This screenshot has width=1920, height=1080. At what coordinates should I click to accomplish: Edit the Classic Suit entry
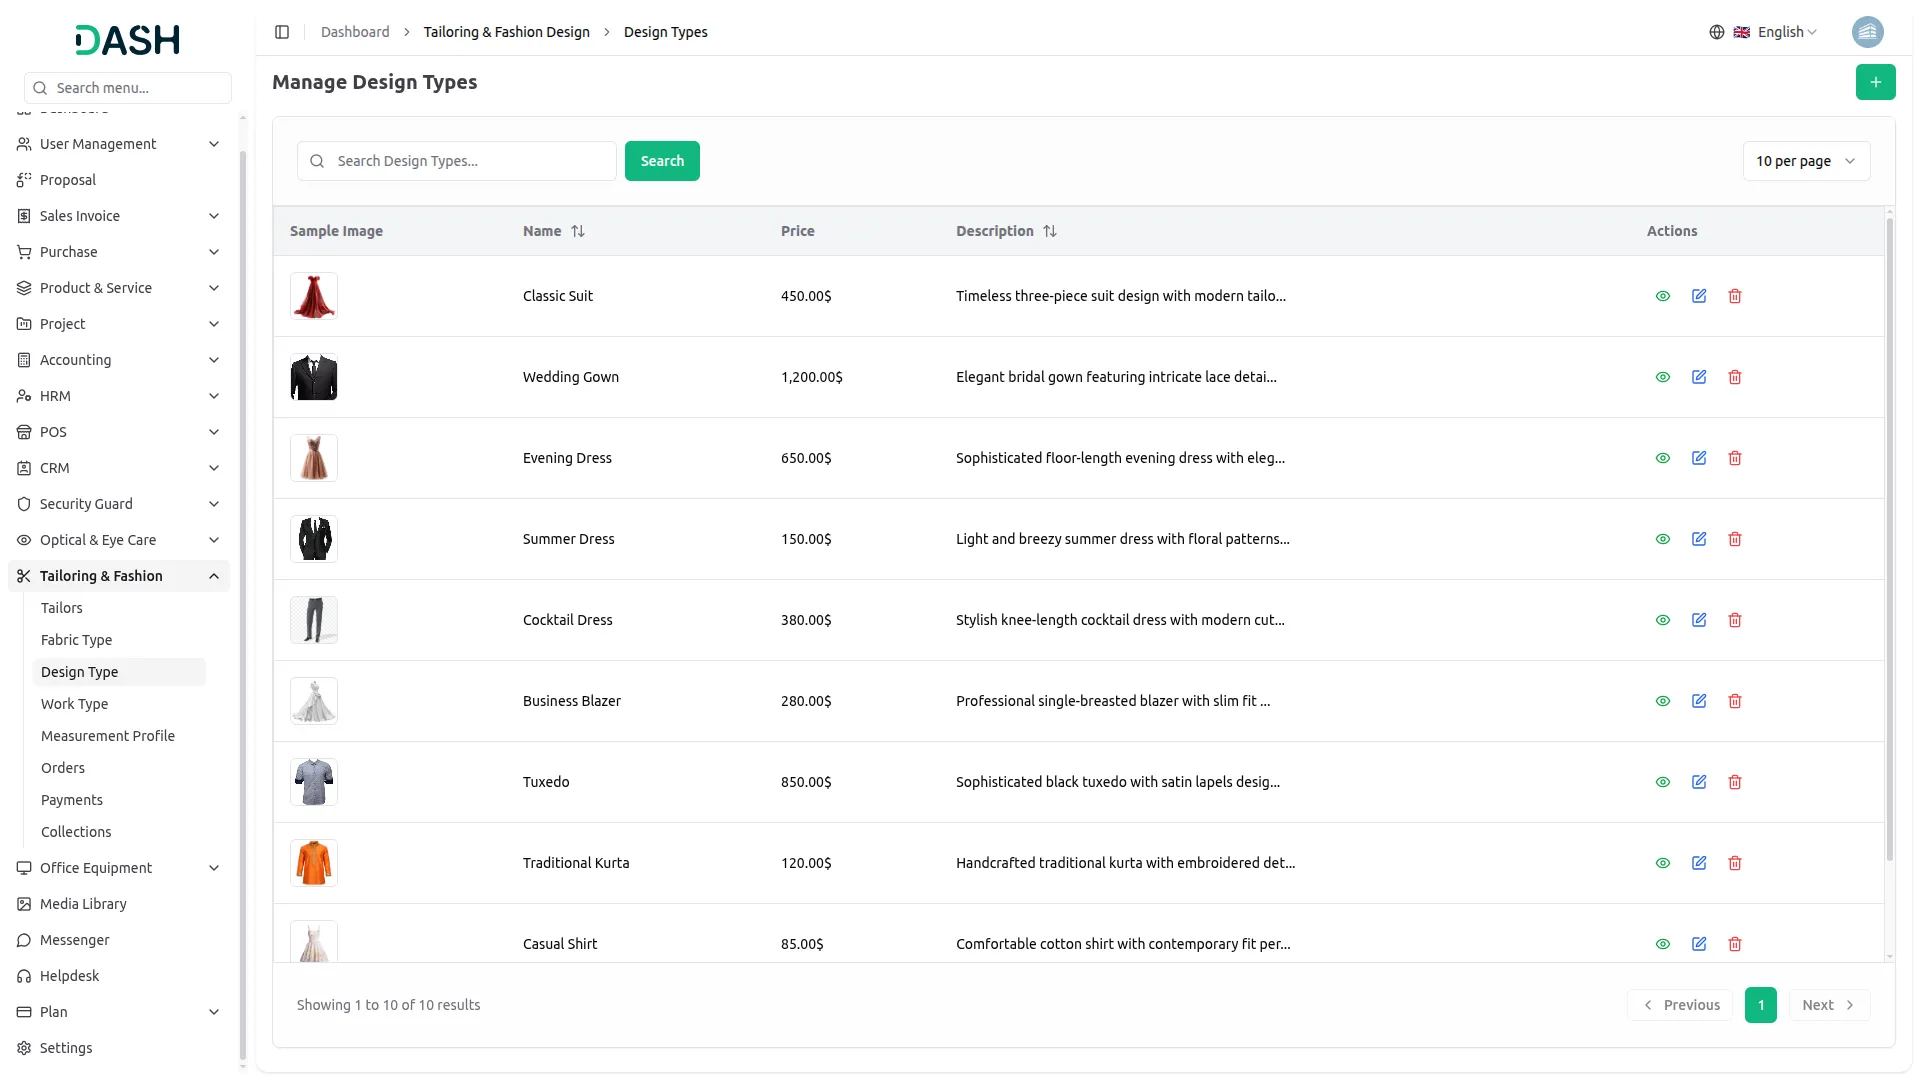tap(1698, 296)
